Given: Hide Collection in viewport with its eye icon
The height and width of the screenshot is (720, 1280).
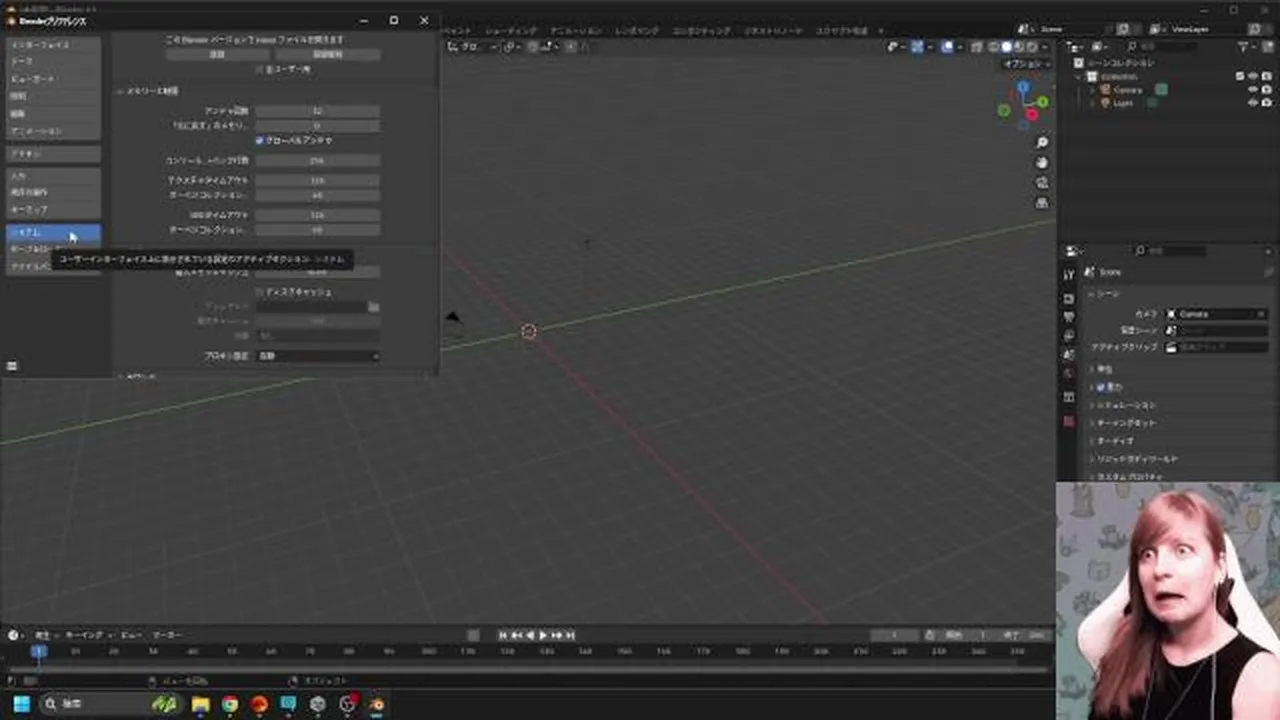Looking at the screenshot, I should coord(1253,76).
